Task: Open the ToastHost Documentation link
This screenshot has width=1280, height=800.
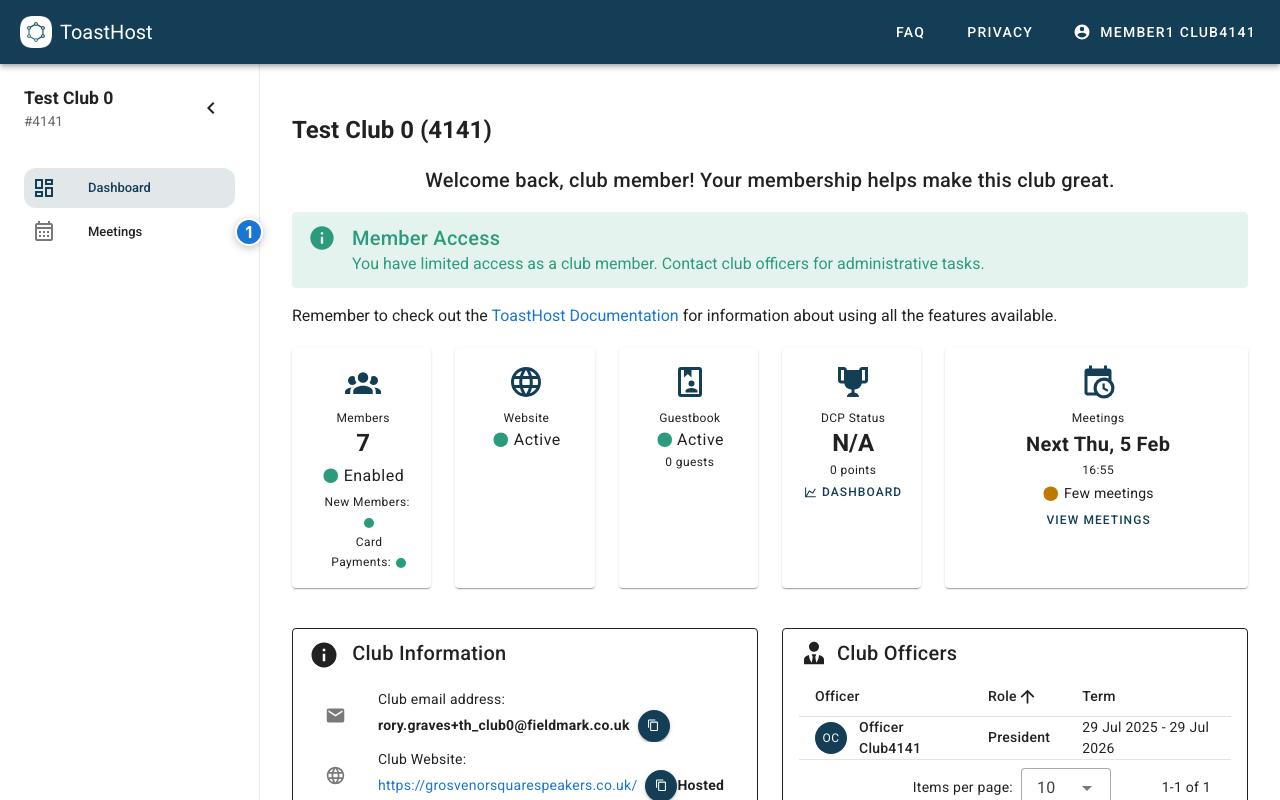Action: 585,315
